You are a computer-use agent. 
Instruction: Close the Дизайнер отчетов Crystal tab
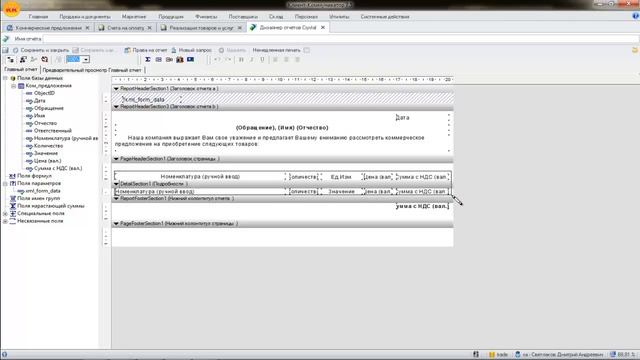[323, 27]
